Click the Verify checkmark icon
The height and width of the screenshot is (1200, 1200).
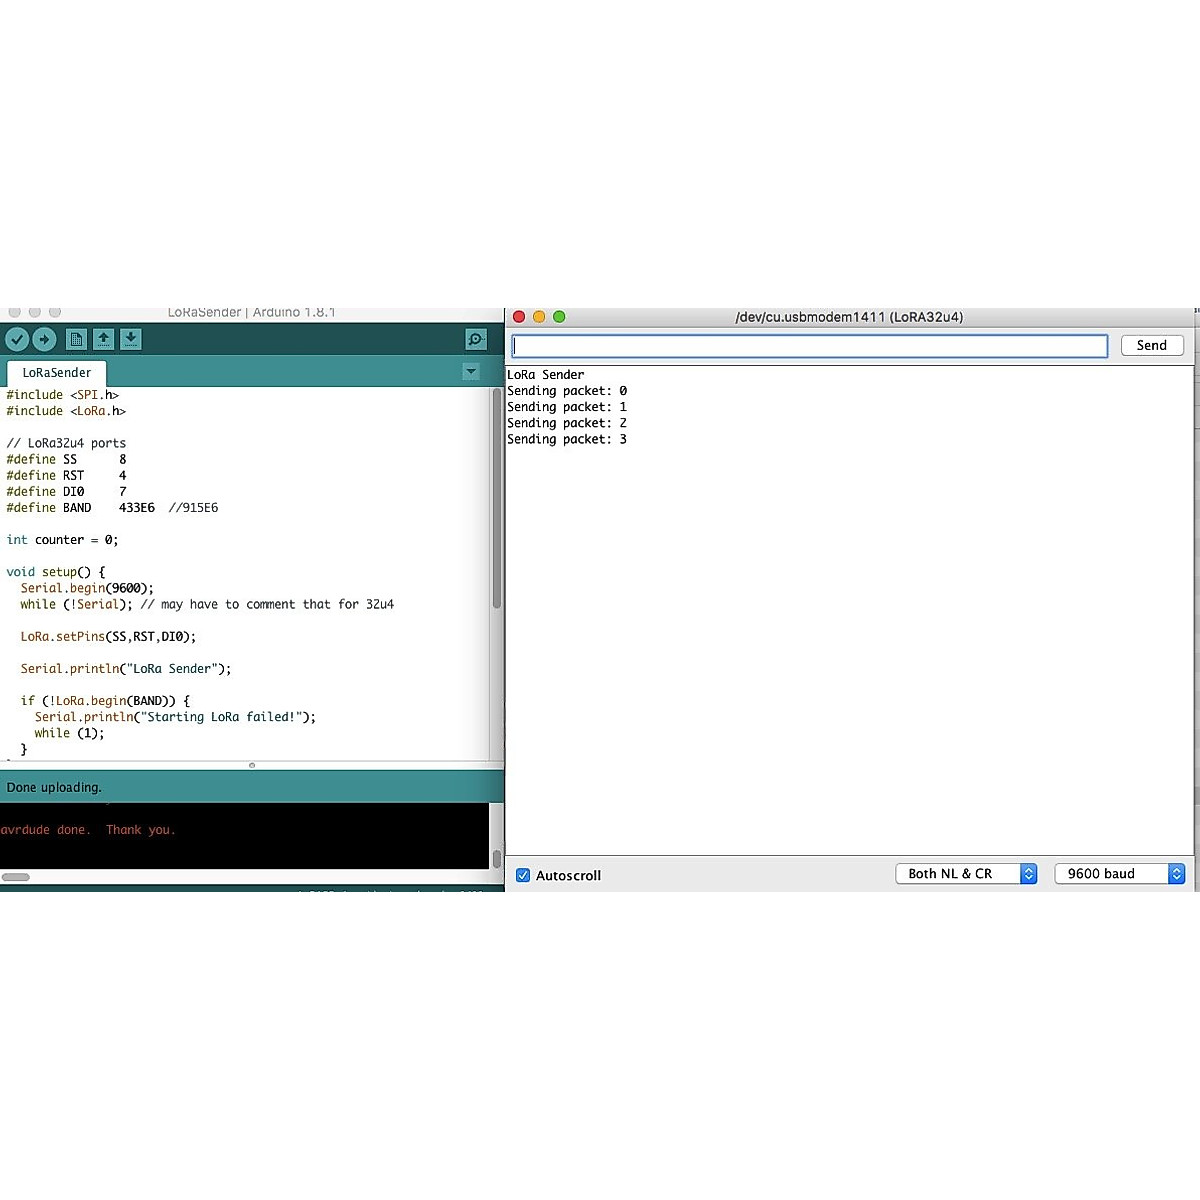tap(17, 340)
